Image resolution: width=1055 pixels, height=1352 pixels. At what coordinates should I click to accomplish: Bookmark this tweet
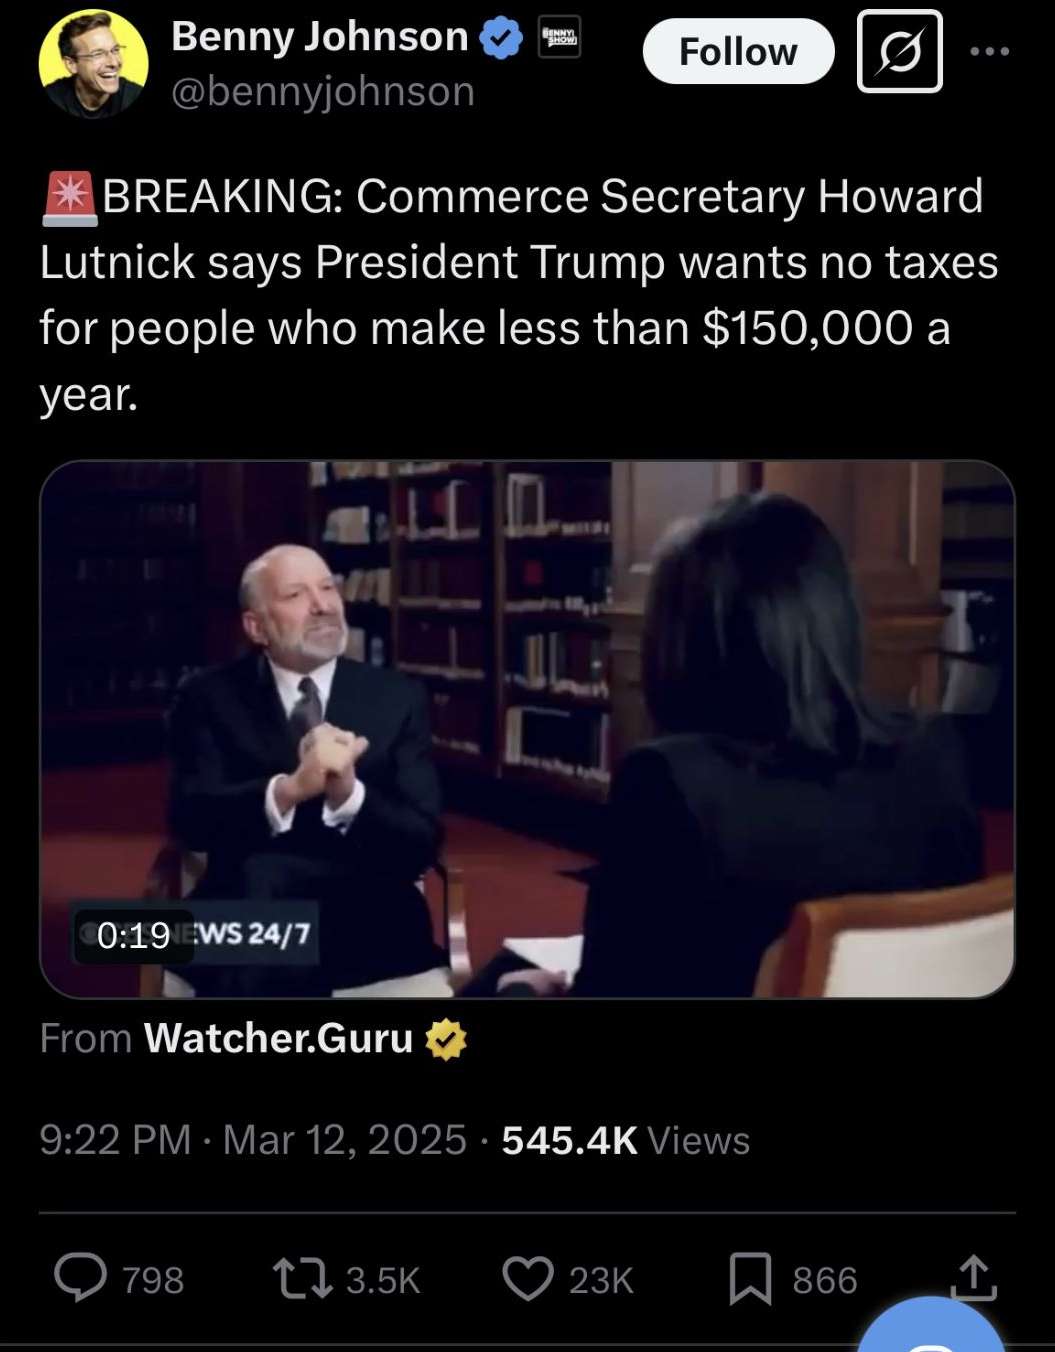point(750,1279)
